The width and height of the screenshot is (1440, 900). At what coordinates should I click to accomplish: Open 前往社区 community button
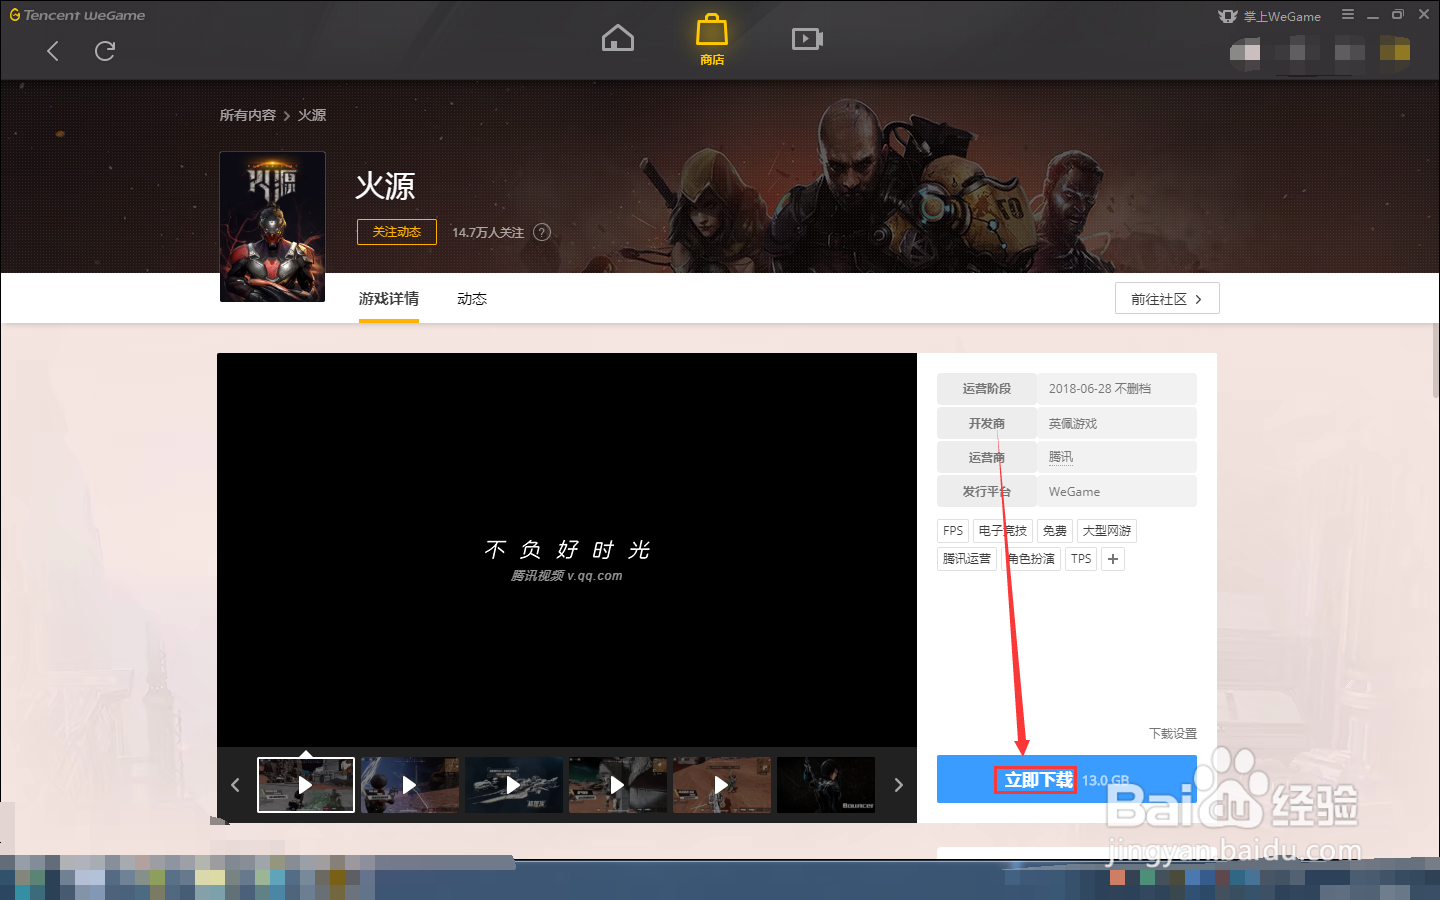pos(1167,299)
